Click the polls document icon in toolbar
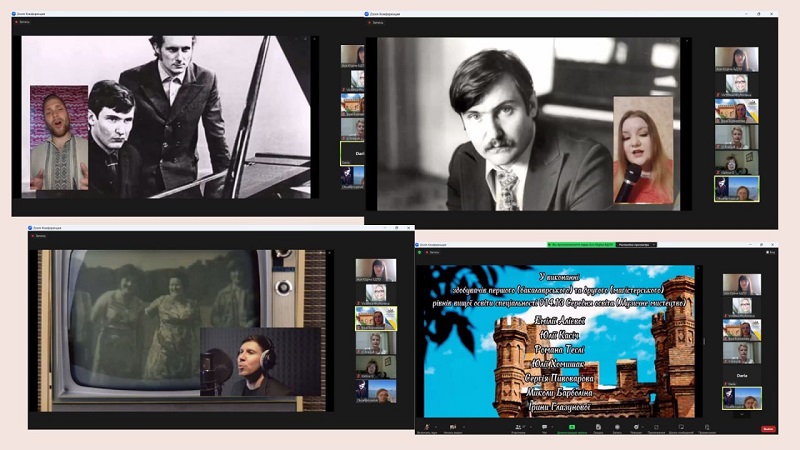The image size is (800, 450). coord(598,427)
